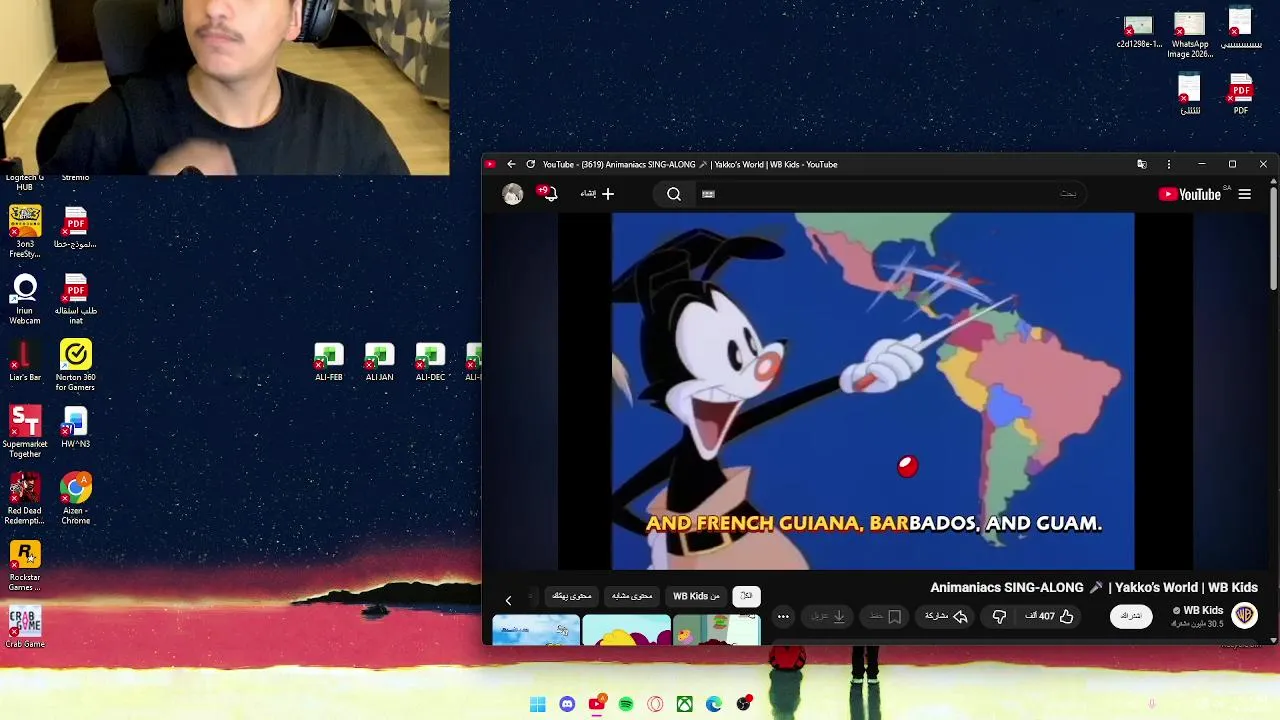
Task: Open the YouTube window three-dot menu
Action: coord(1169,164)
